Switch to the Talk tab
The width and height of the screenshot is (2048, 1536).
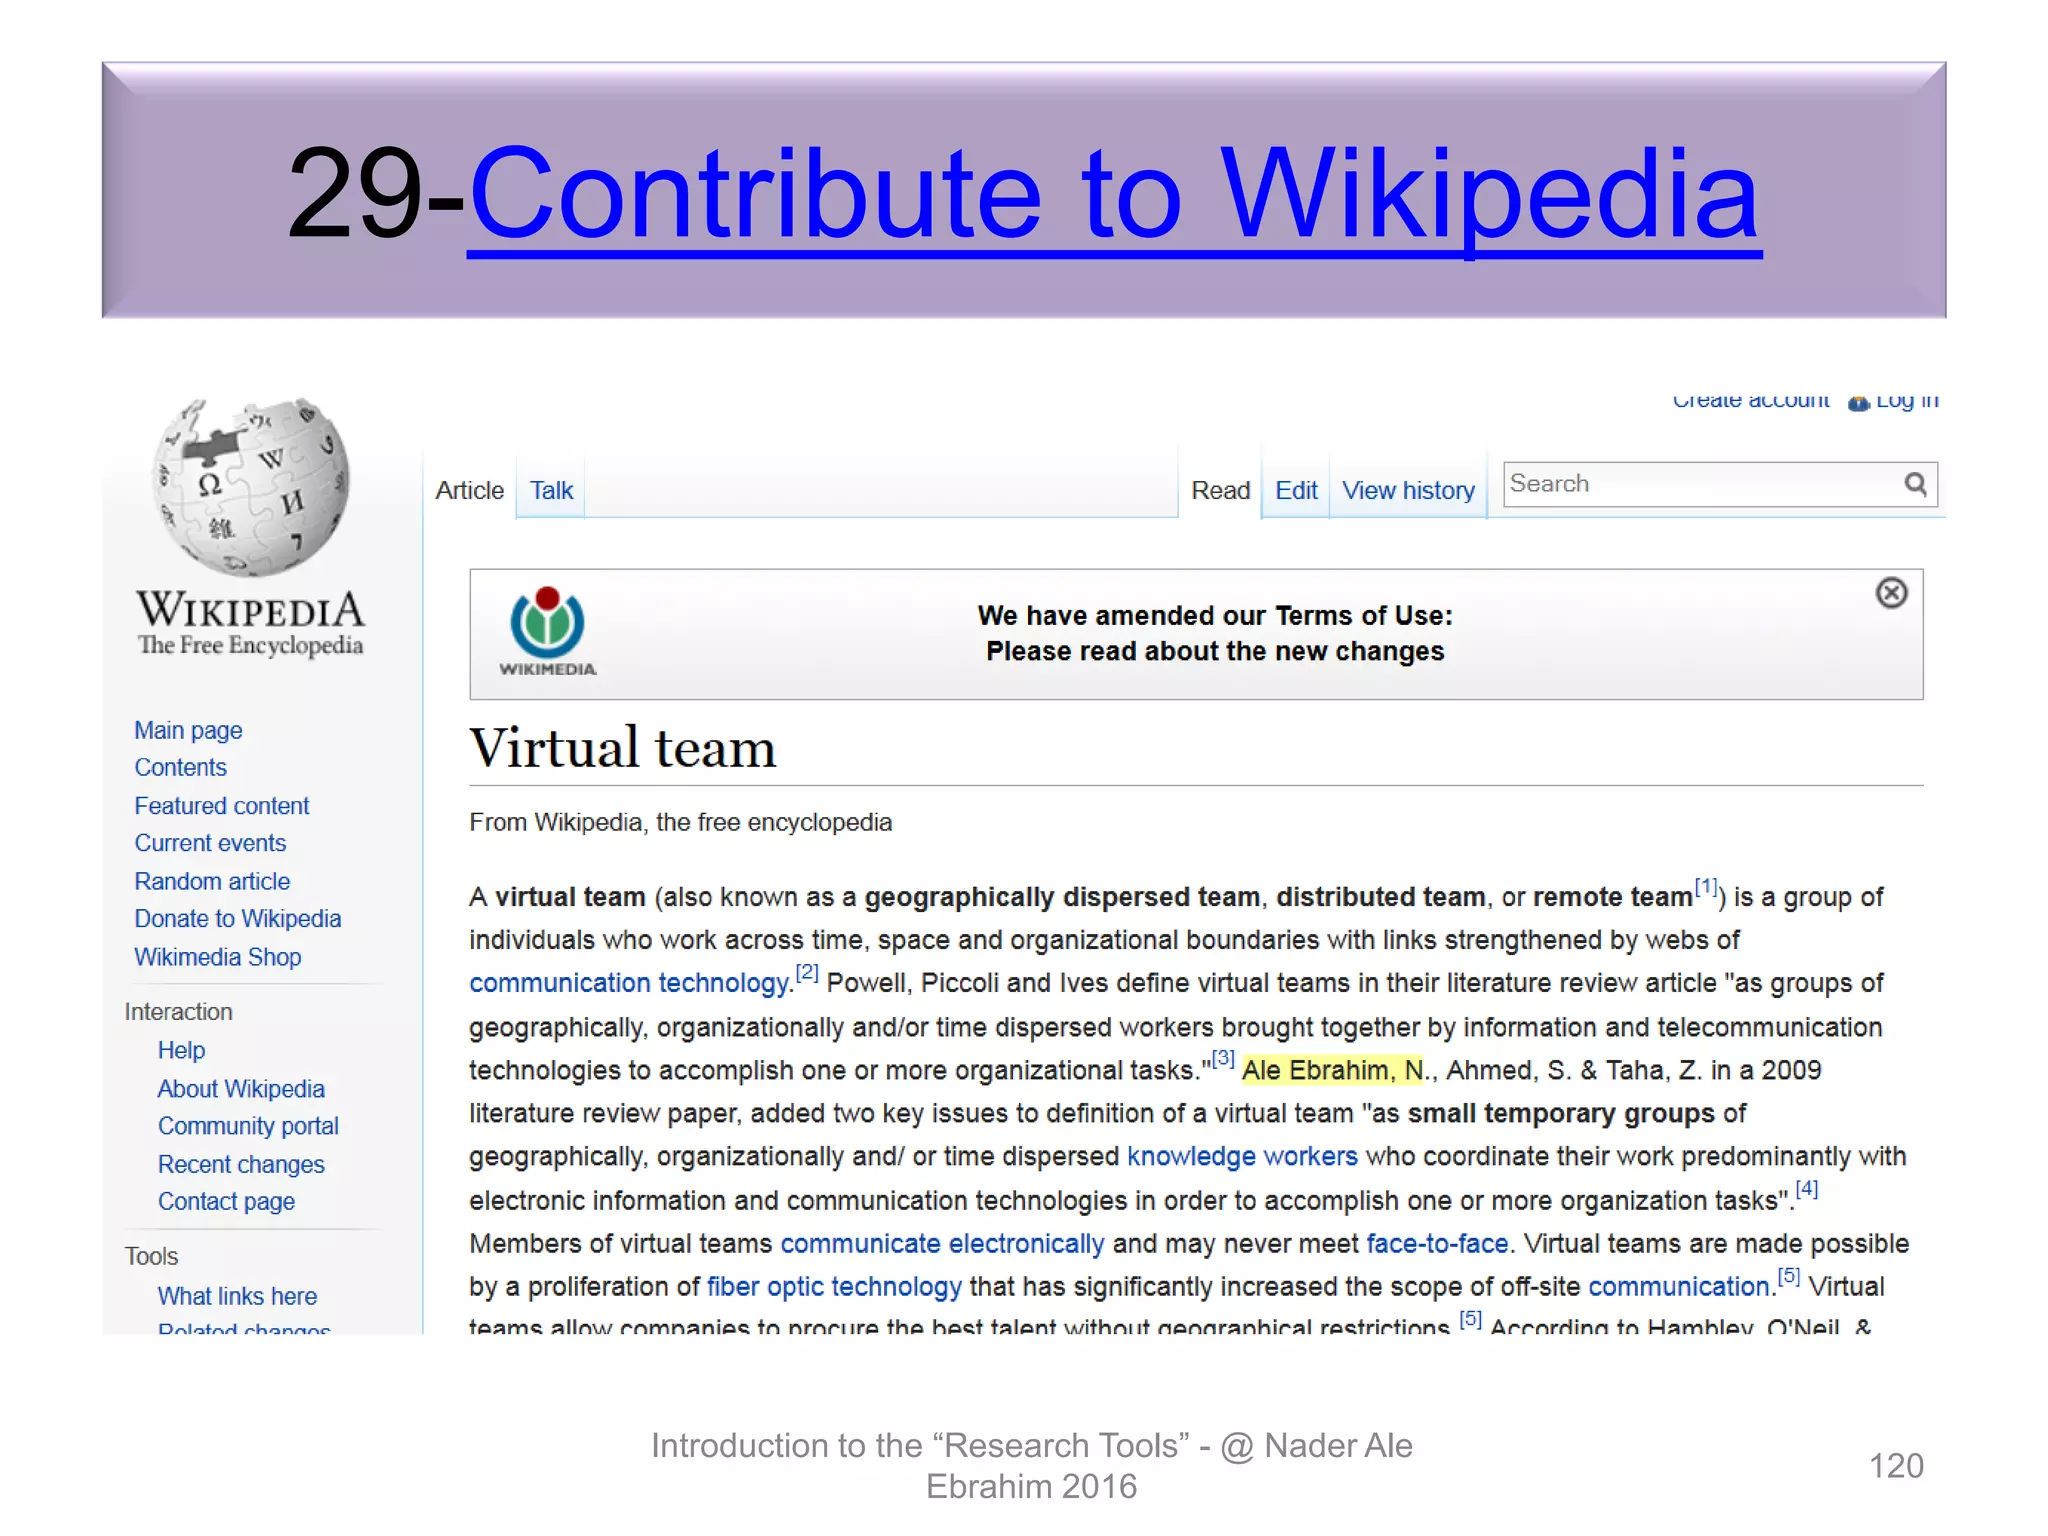point(551,491)
